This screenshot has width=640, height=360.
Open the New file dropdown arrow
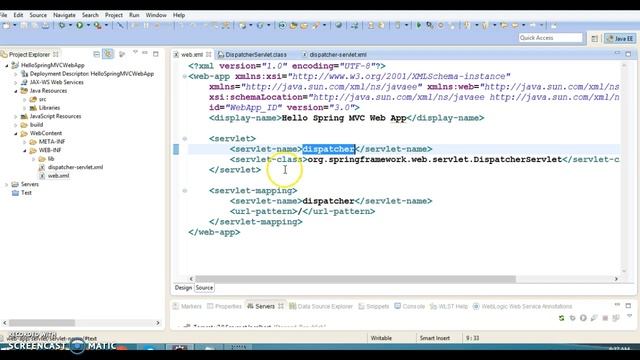(x=15, y=25)
